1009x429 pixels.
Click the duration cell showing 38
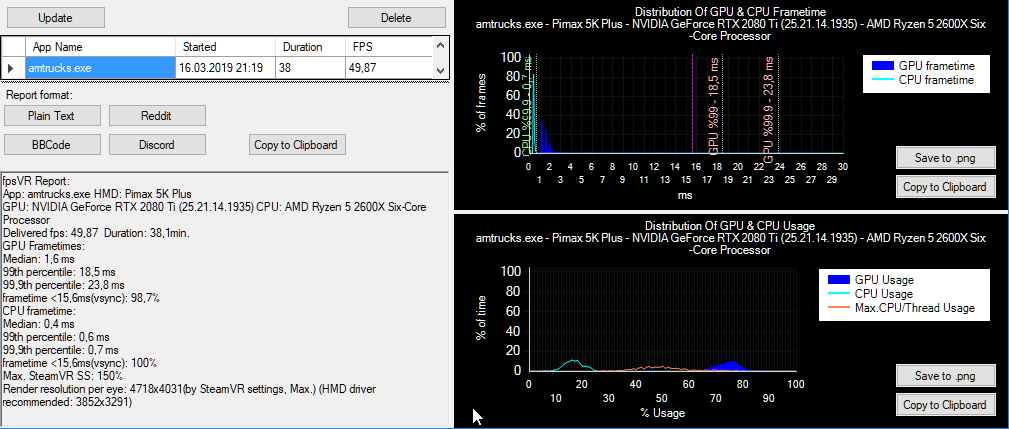pos(311,68)
